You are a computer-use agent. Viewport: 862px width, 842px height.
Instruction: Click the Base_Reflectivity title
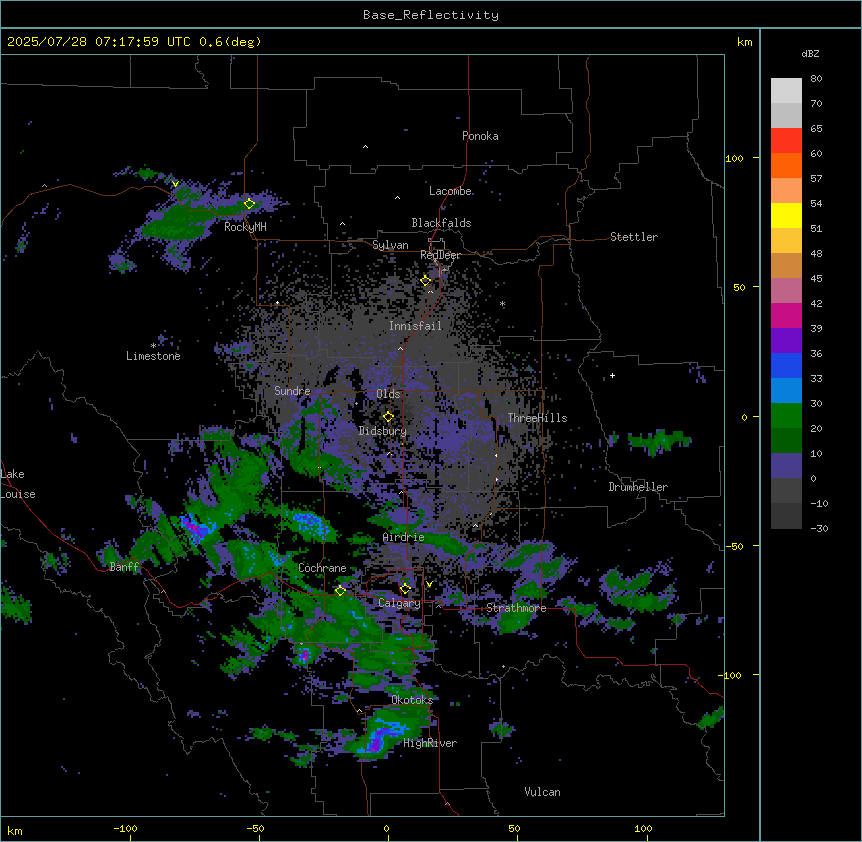tap(431, 15)
